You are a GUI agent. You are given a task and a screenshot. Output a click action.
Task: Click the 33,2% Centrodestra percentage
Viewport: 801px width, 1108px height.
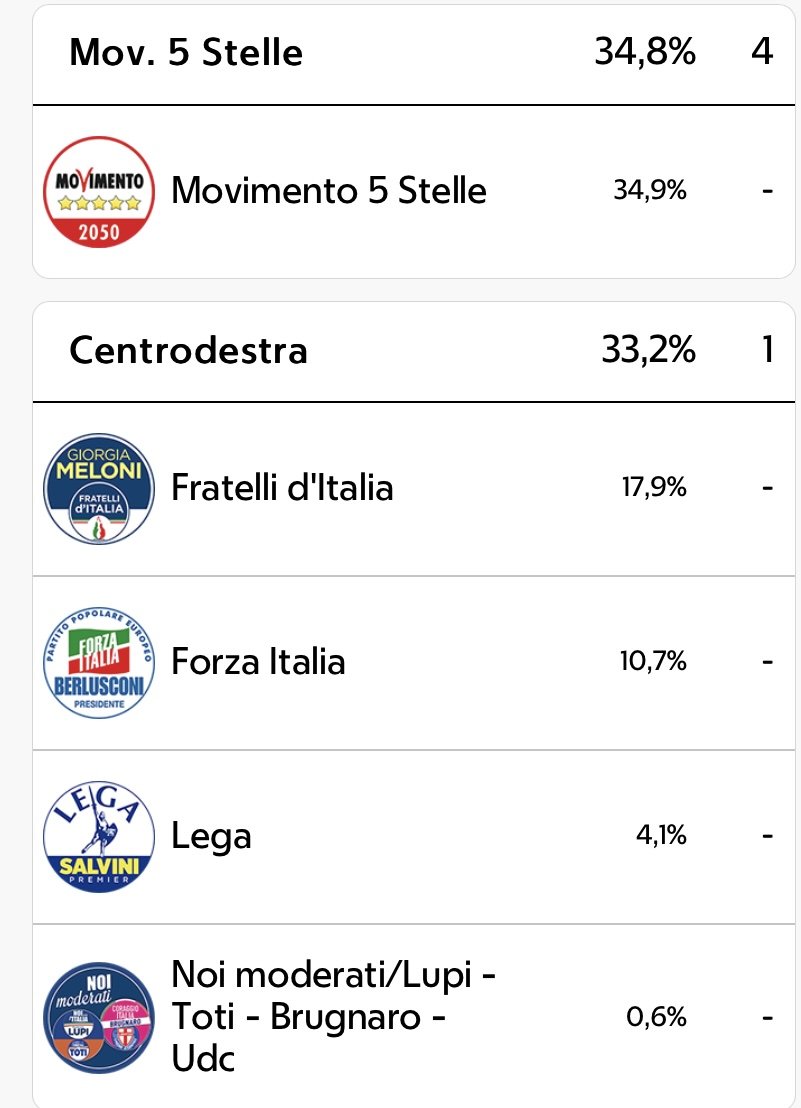[648, 350]
